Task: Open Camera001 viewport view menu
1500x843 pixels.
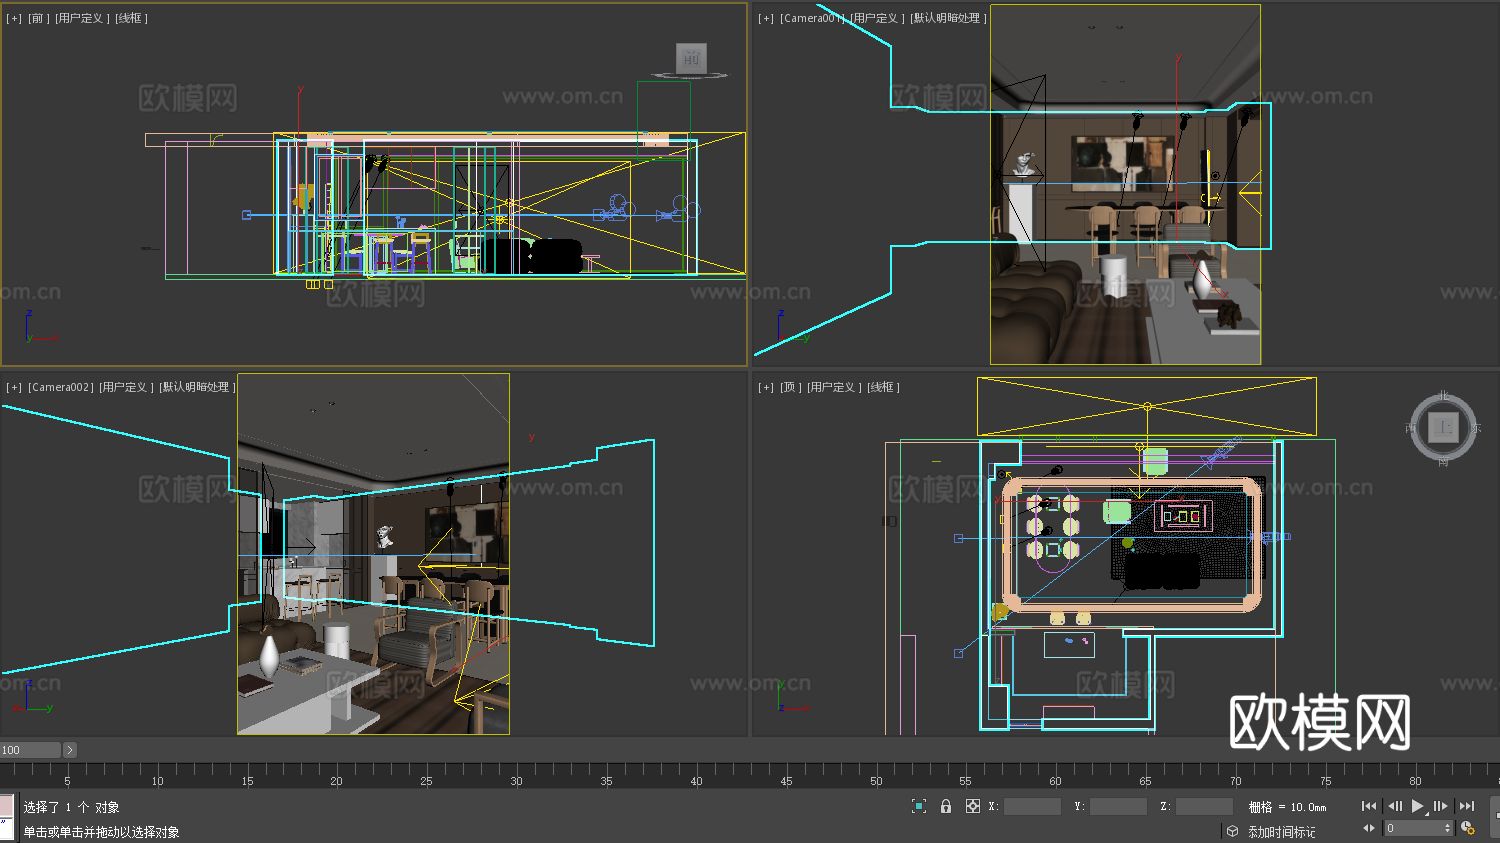Action: (812, 18)
